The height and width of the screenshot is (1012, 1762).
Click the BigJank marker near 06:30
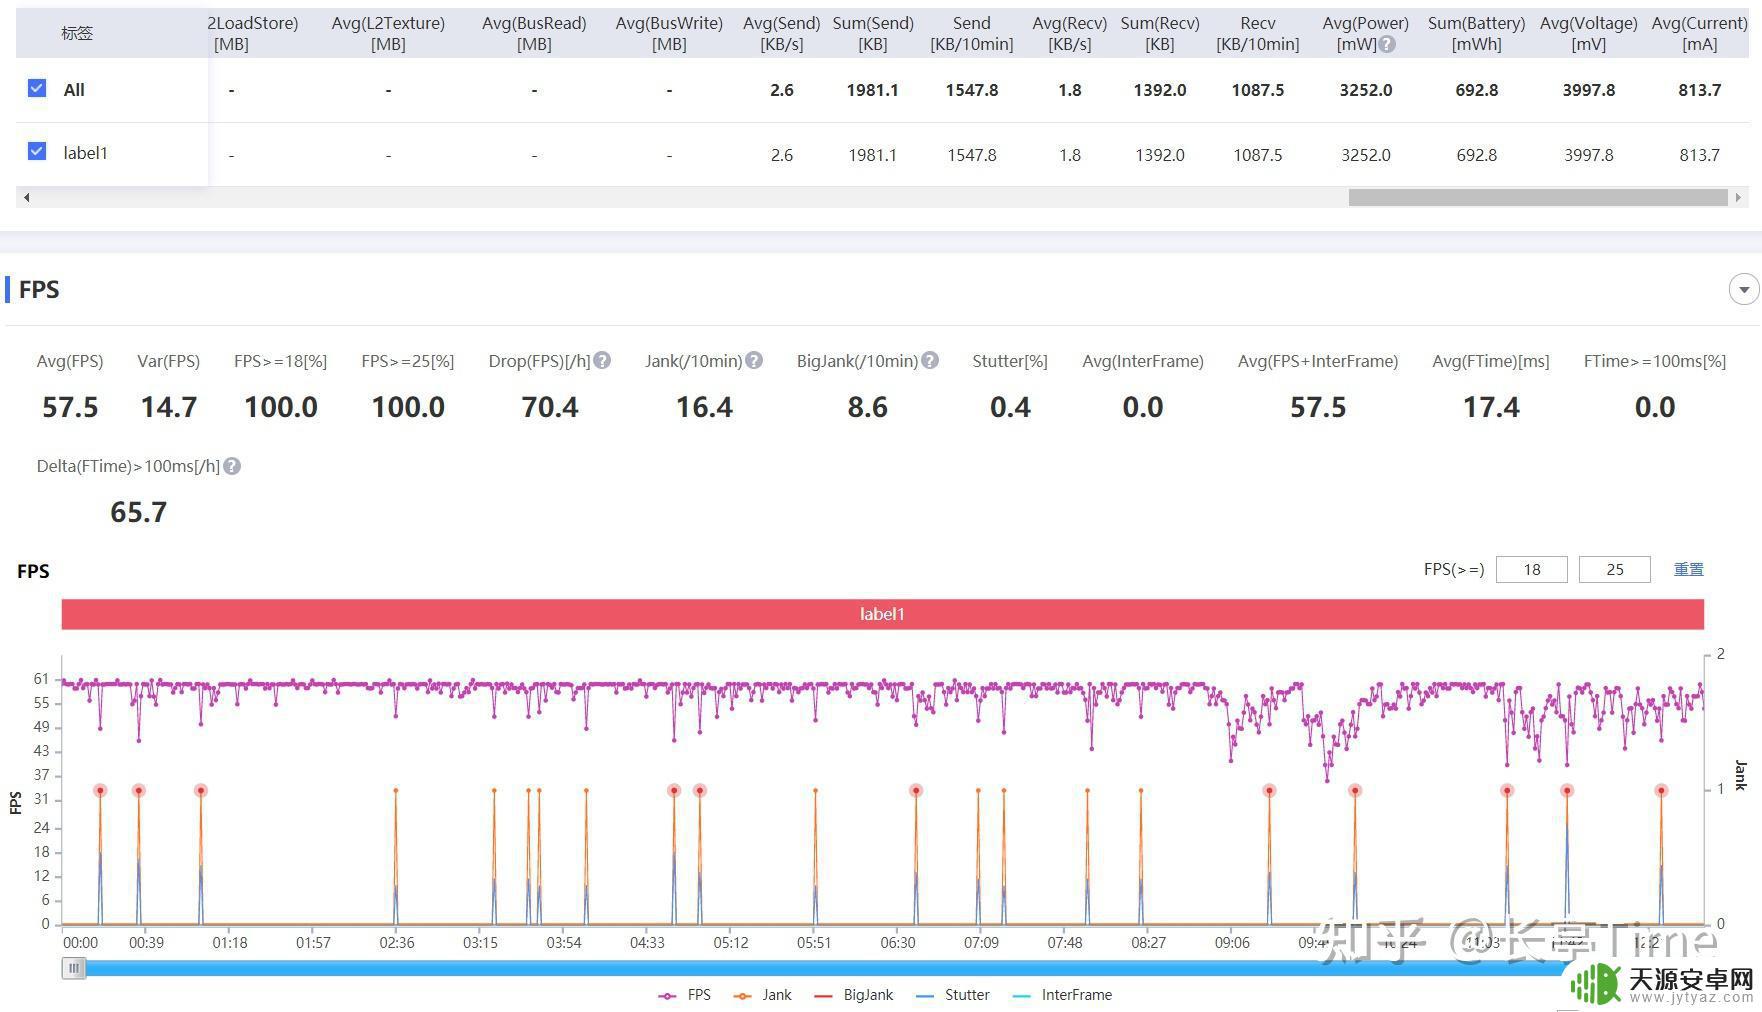pyautogui.click(x=915, y=790)
